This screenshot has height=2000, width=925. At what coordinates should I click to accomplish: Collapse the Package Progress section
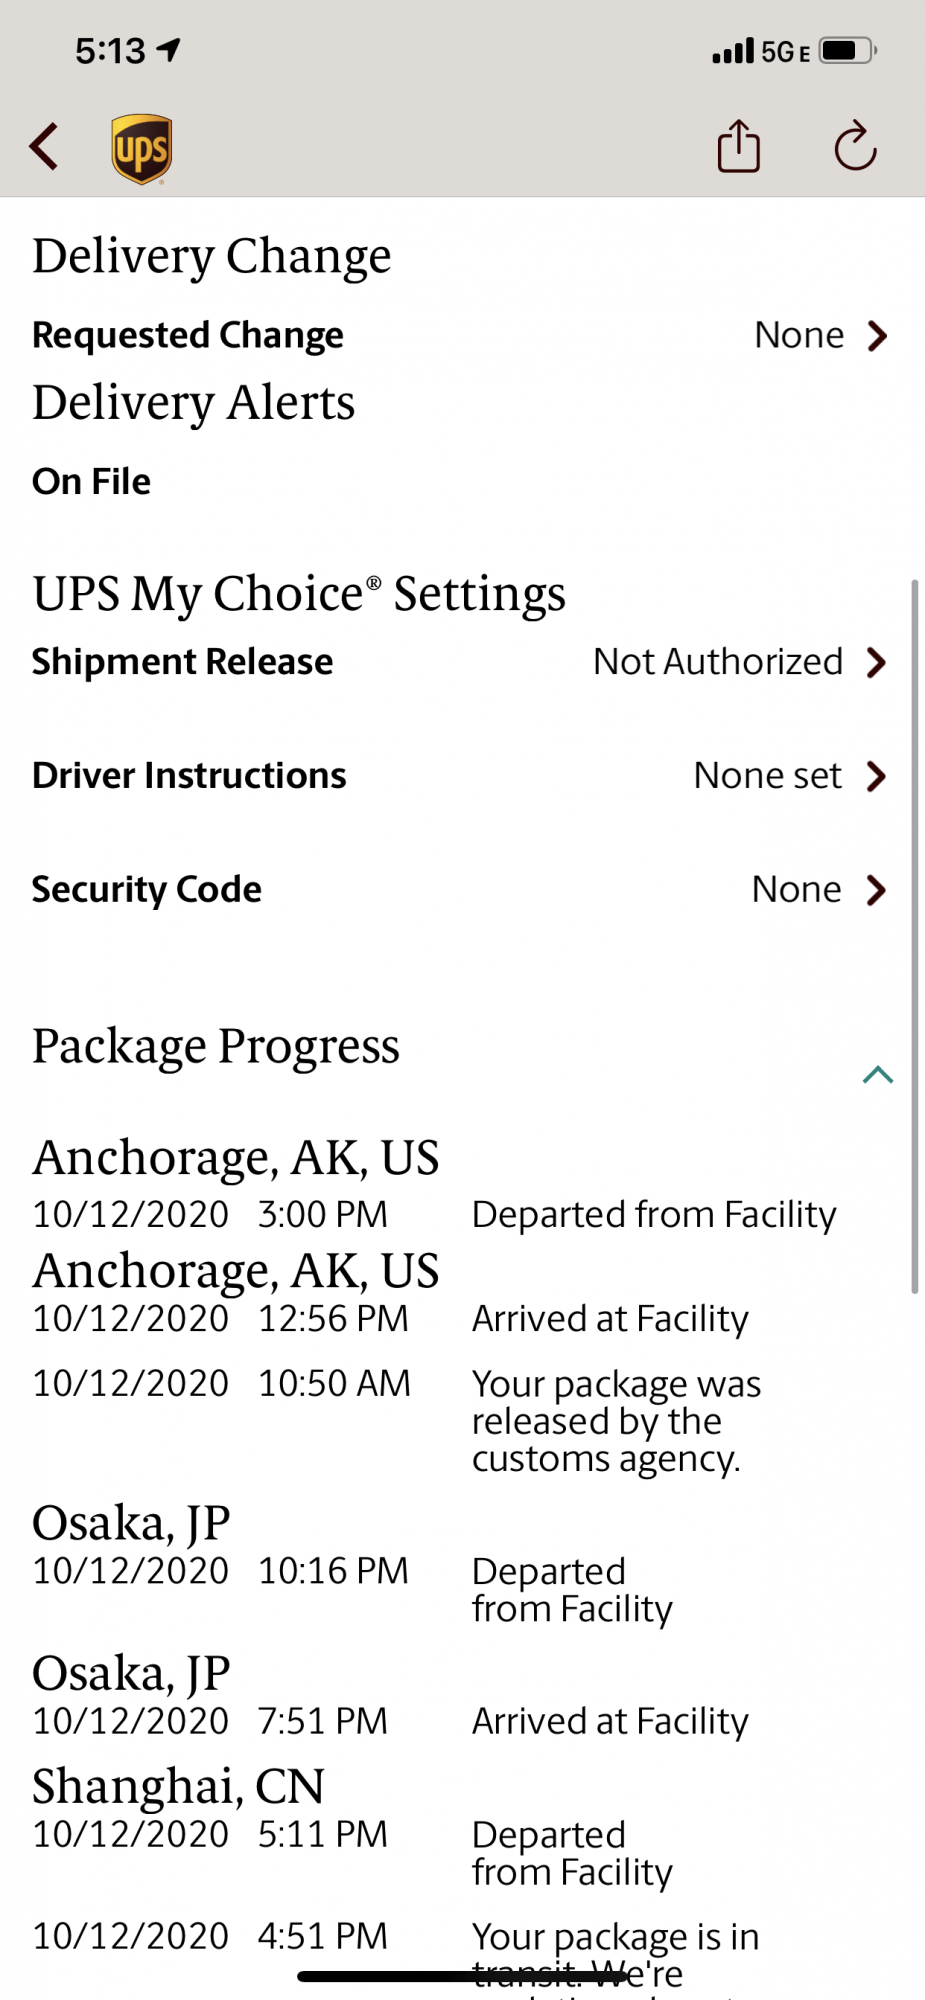[877, 1075]
